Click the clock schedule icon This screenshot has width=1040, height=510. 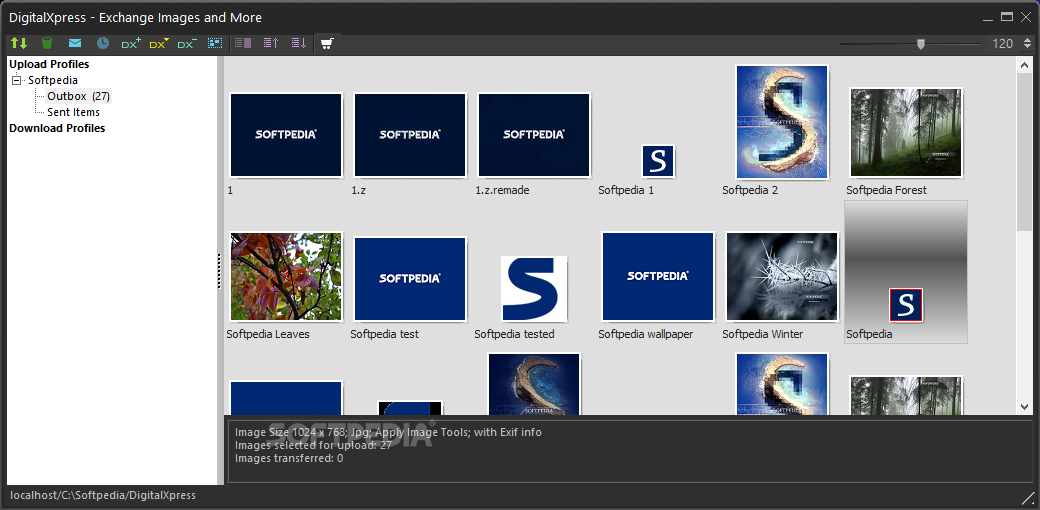103,44
